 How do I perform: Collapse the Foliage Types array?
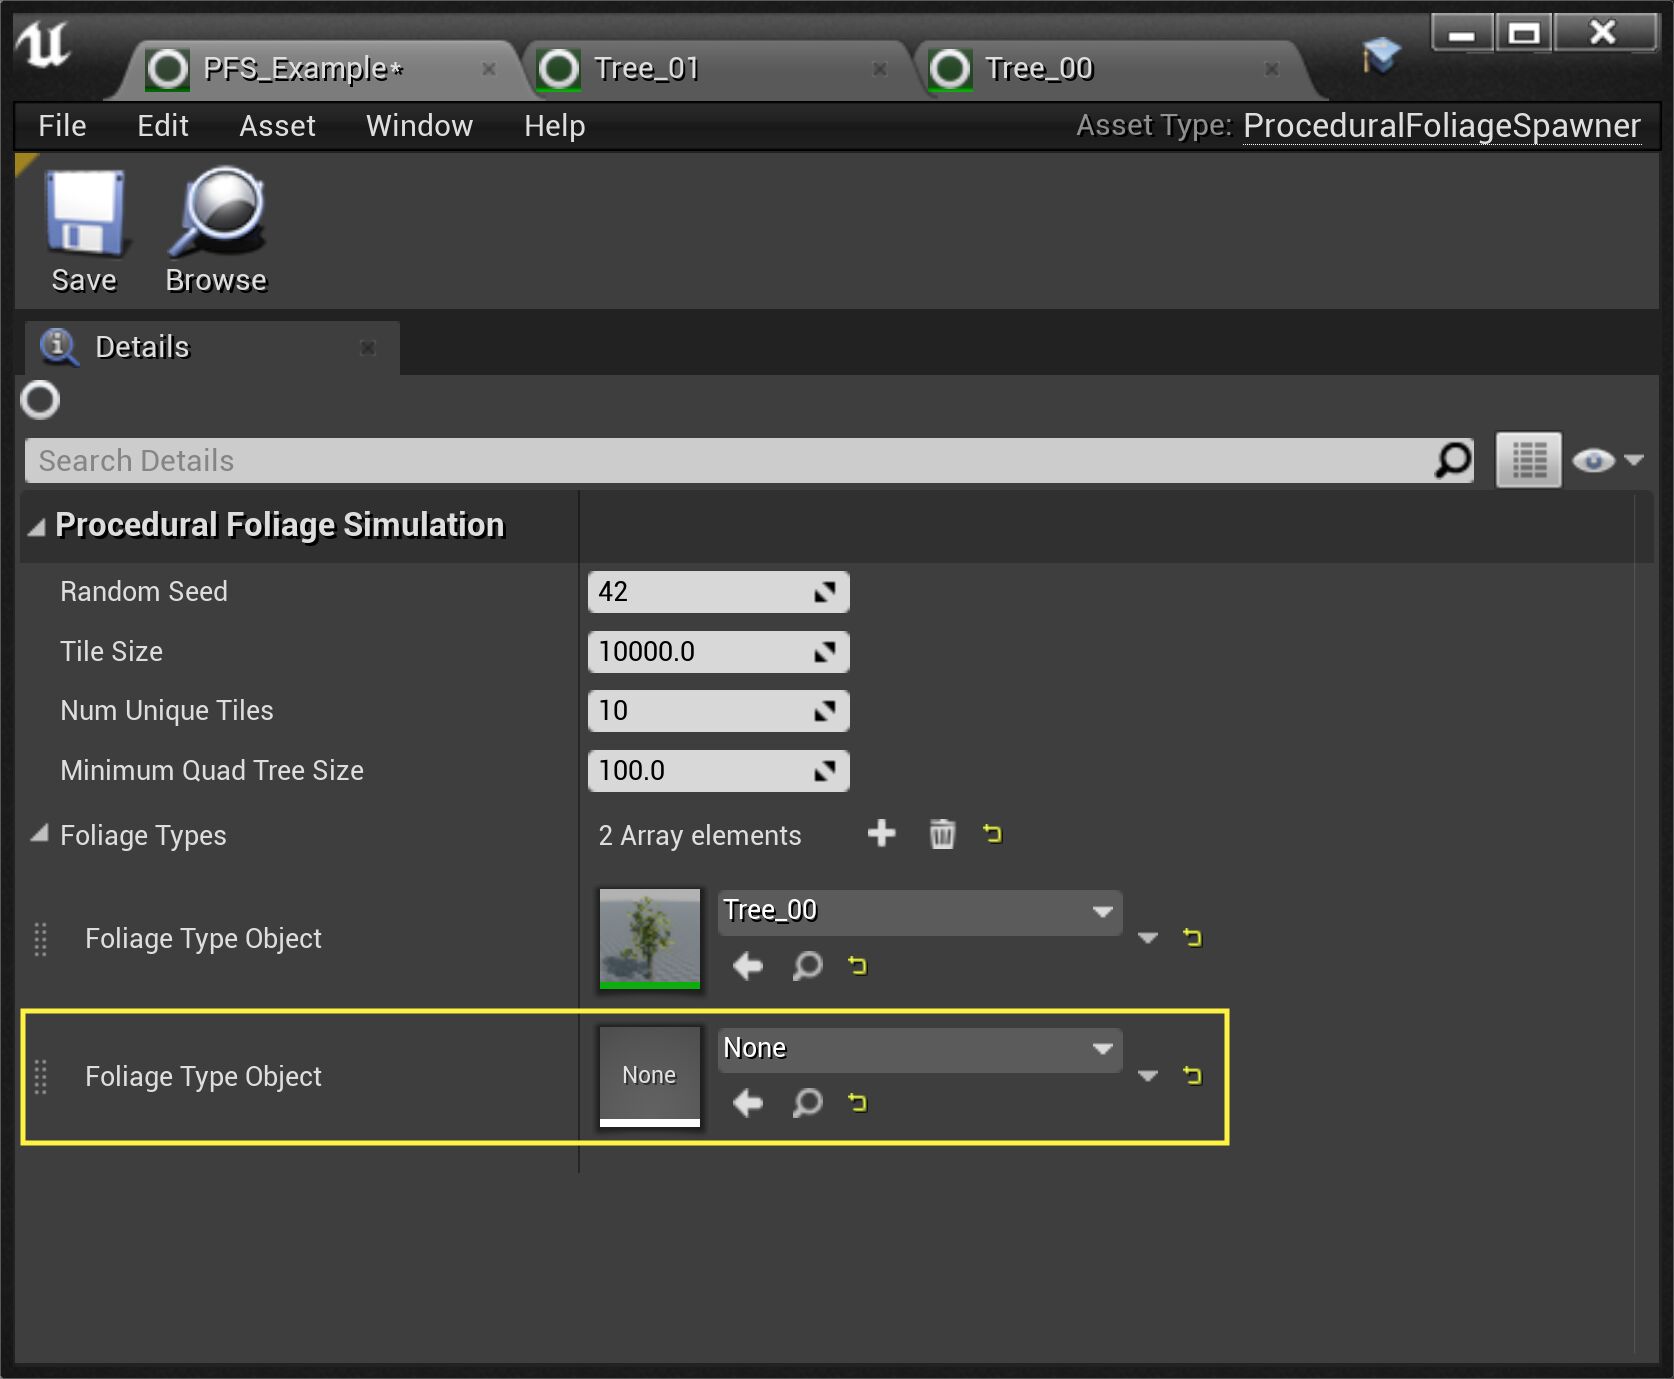pos(39,834)
